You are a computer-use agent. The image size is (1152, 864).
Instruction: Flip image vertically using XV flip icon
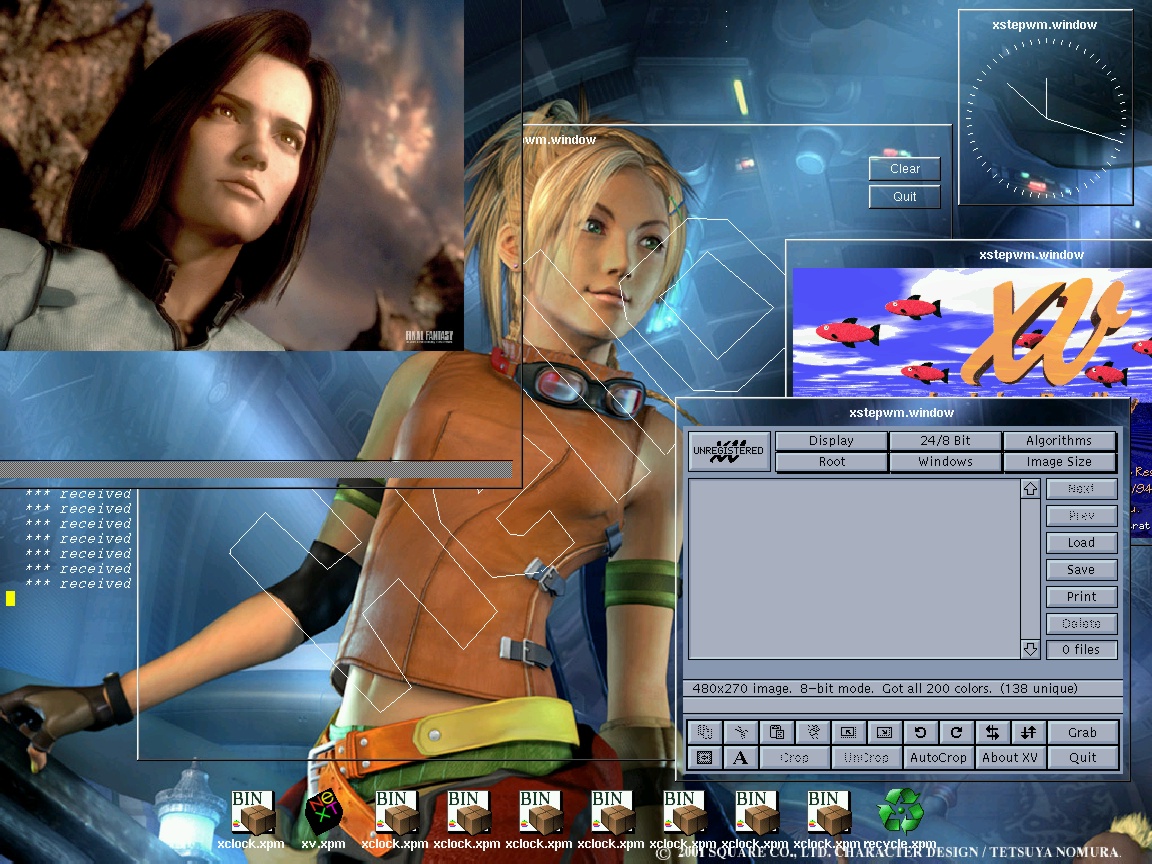point(1028,732)
